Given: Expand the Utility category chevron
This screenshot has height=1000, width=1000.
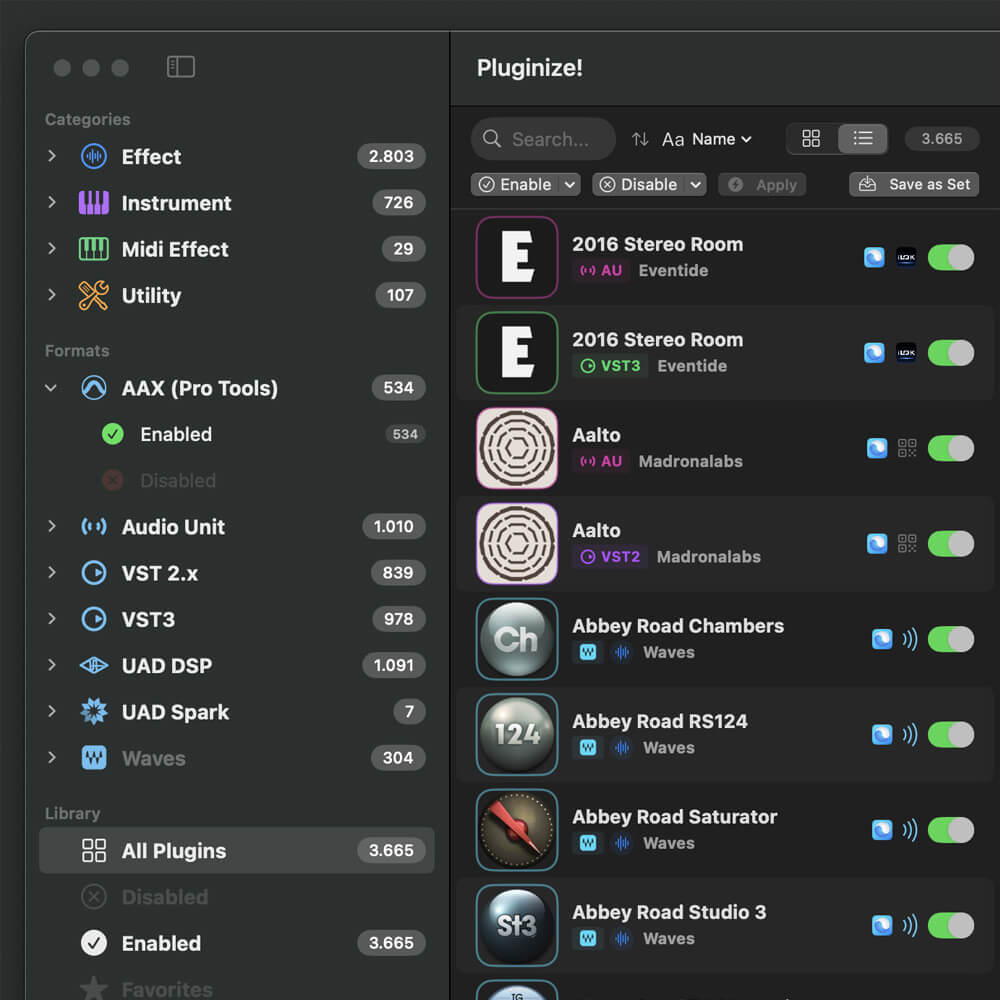Looking at the screenshot, I should coord(52,295).
